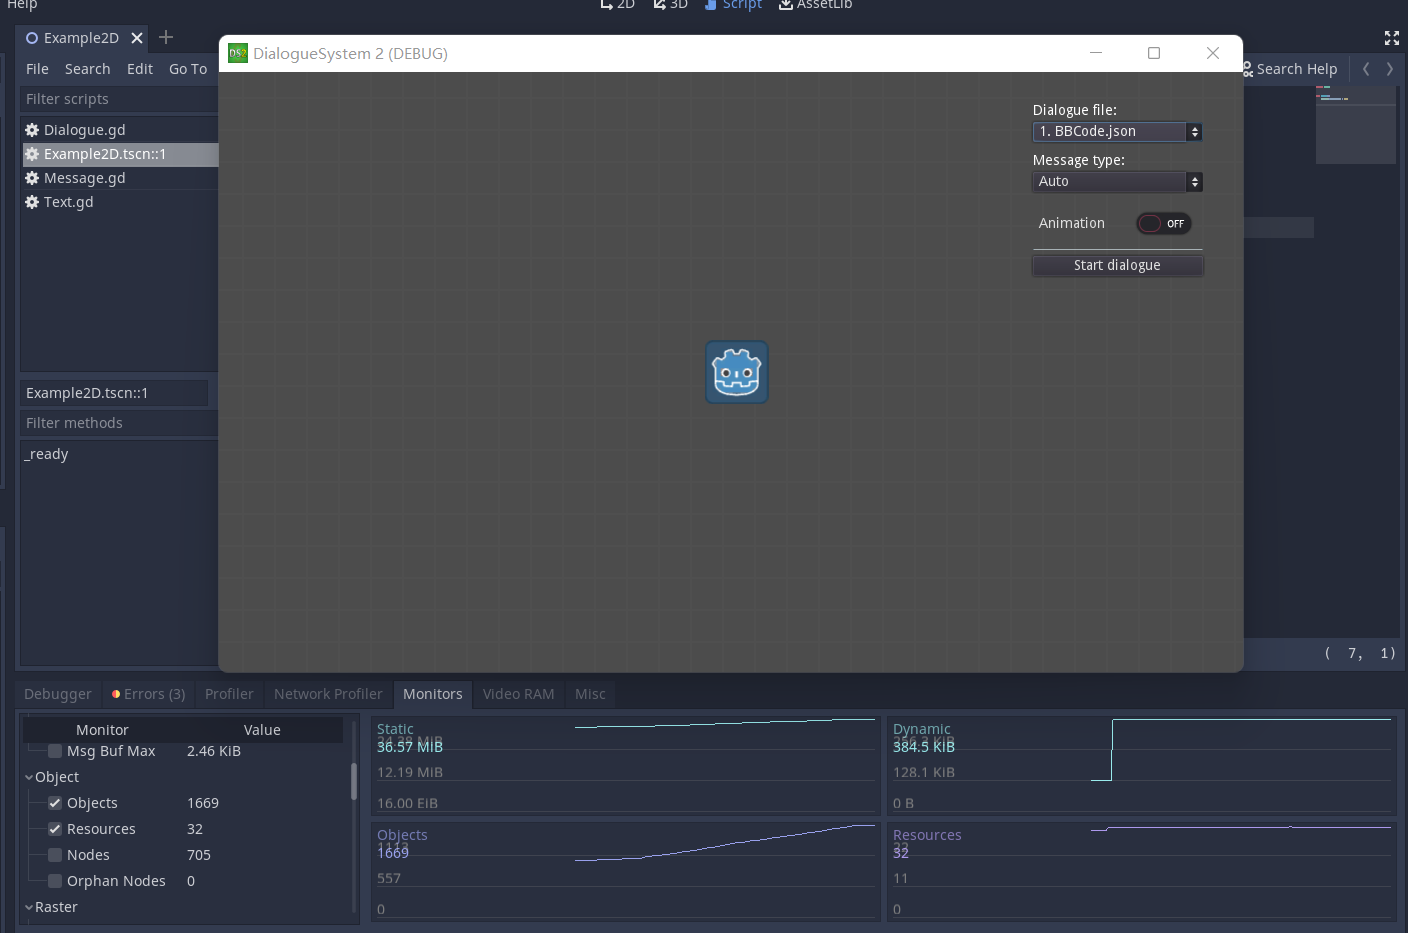Click the Monitor column header
Screen dimensions: 1408x933
coord(102,730)
